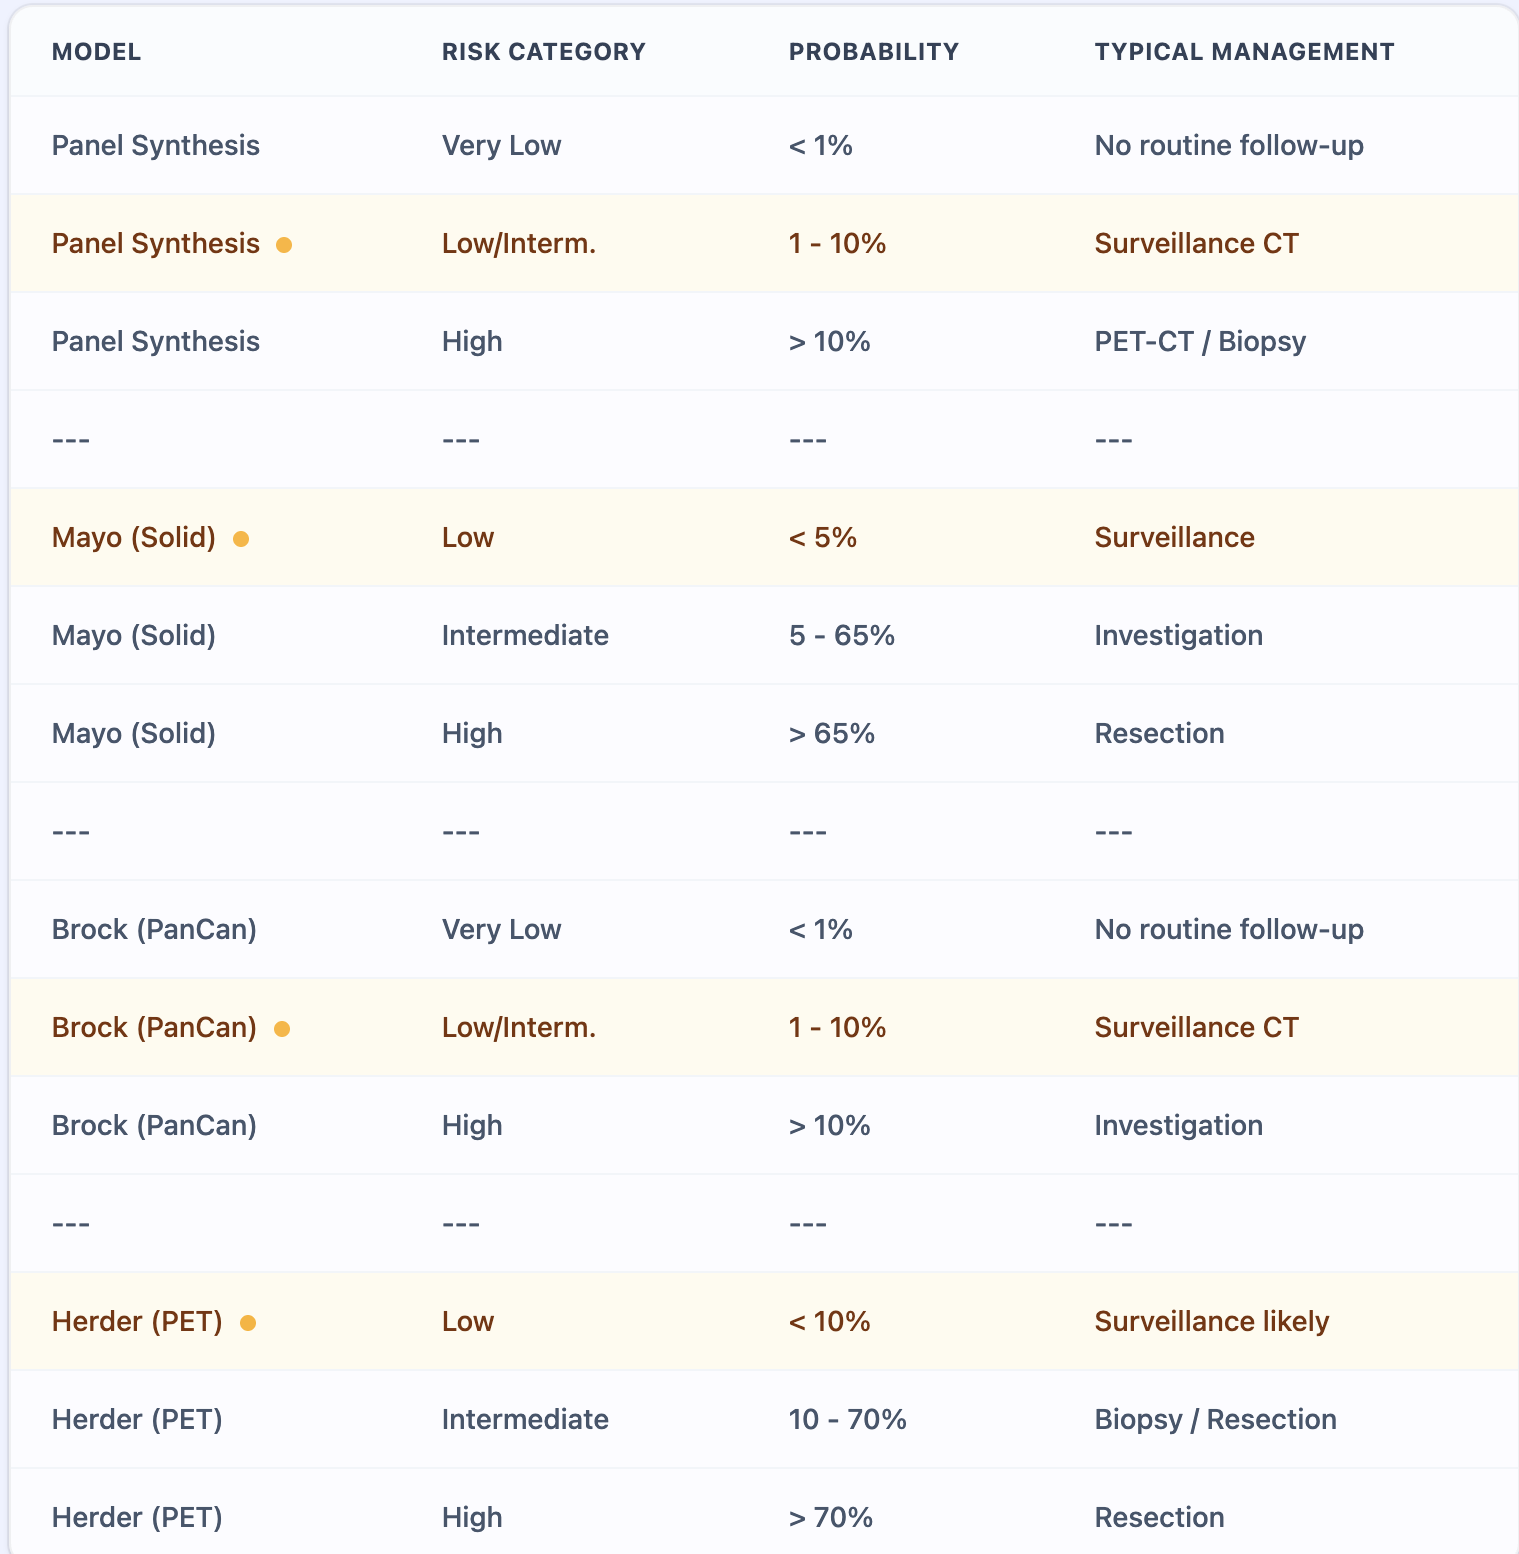The height and width of the screenshot is (1554, 1519).
Task: Click "Low" risk in the highlighted Mayo row
Action: click(468, 538)
